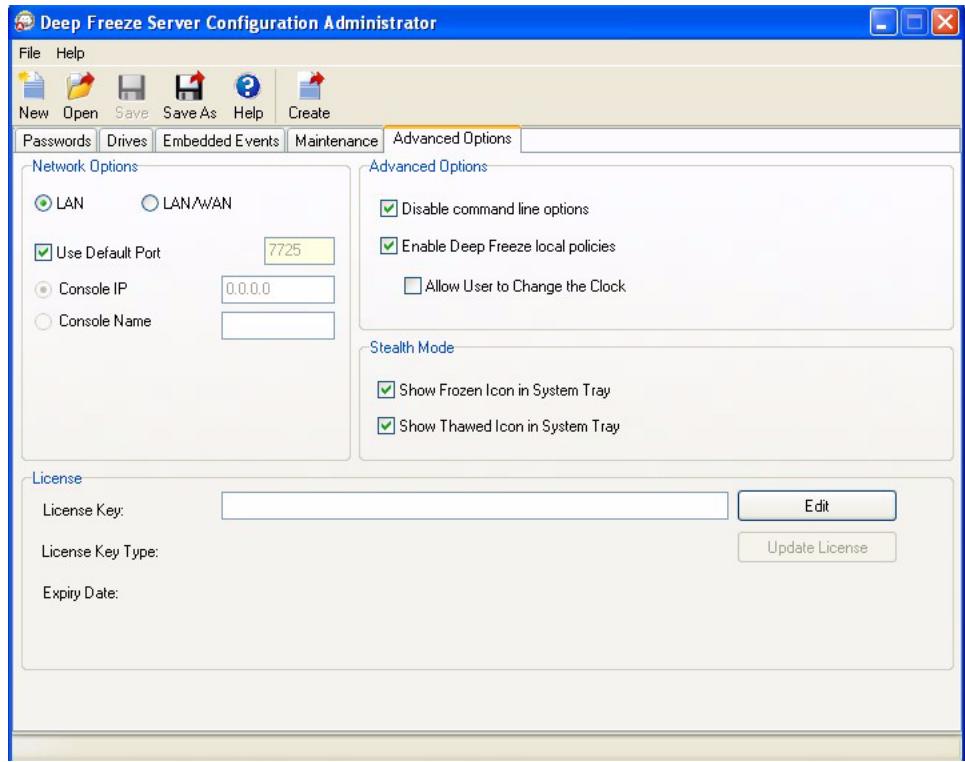Toggle Show Frozen Icon in System Tray
965x762 pixels.
tap(386, 390)
